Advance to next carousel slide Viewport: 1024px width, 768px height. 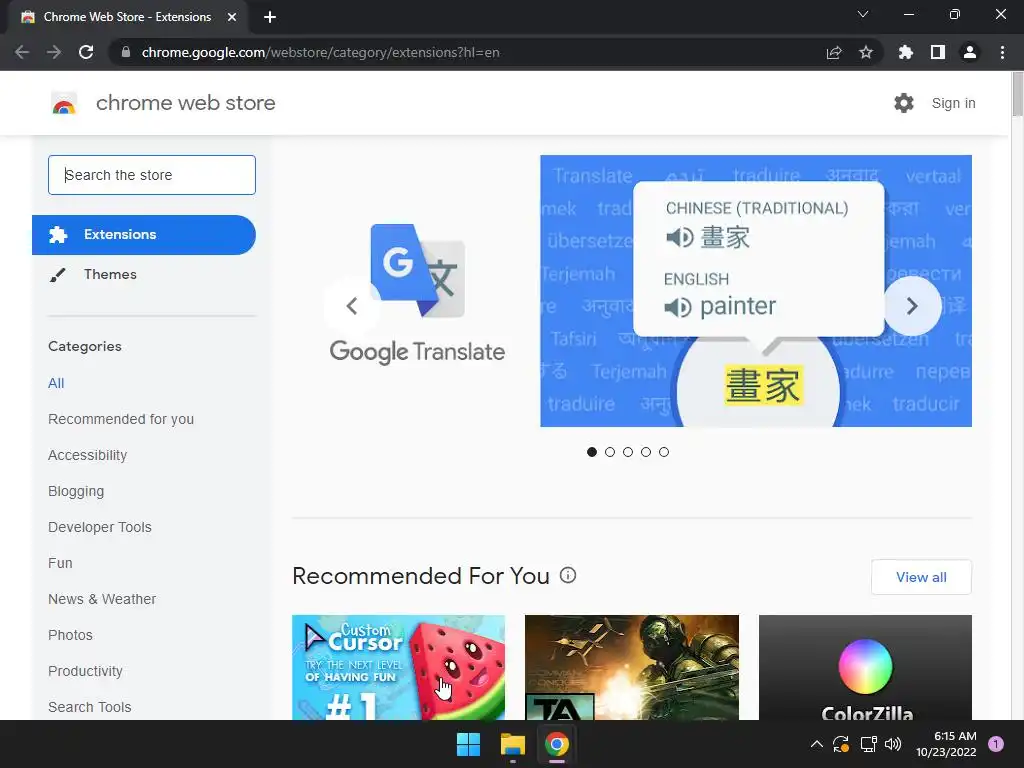tap(912, 306)
